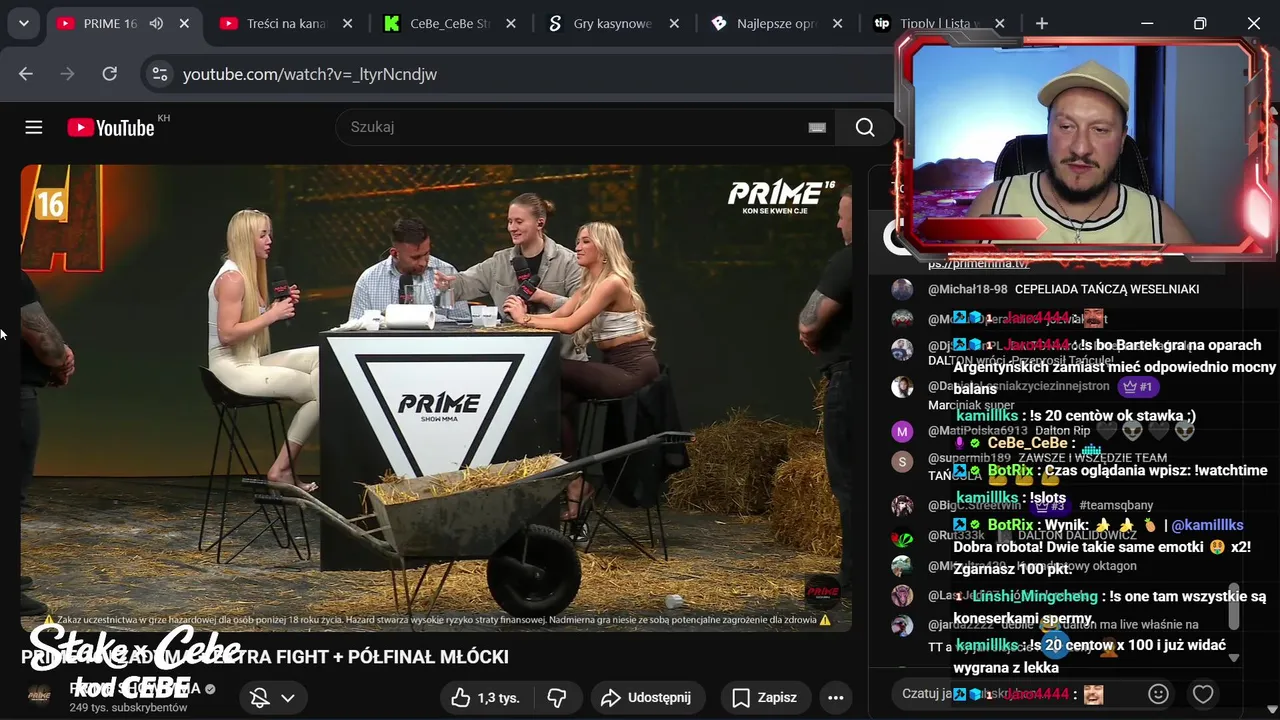The width and height of the screenshot is (1280, 720).
Task: Close the CeBe_CeBe tab
Action: pos(510,23)
